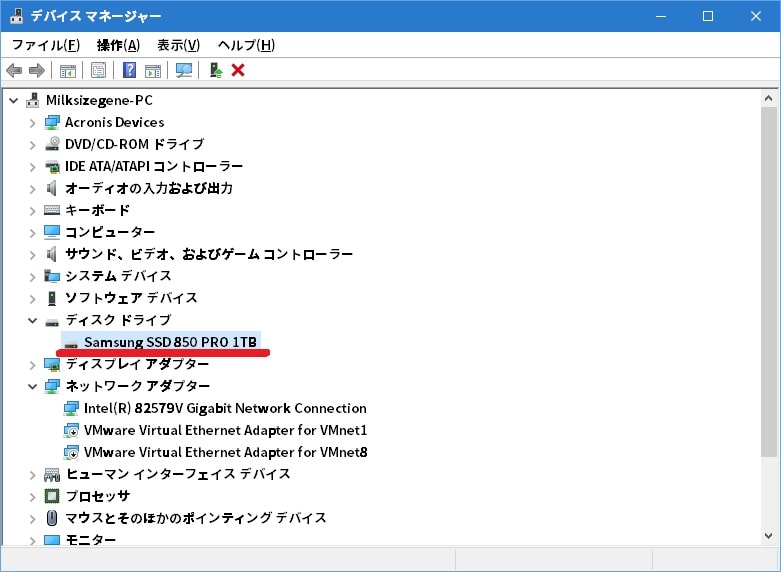
Task: Expand the ディスプレイ アダプター node
Action: [x=32, y=365]
